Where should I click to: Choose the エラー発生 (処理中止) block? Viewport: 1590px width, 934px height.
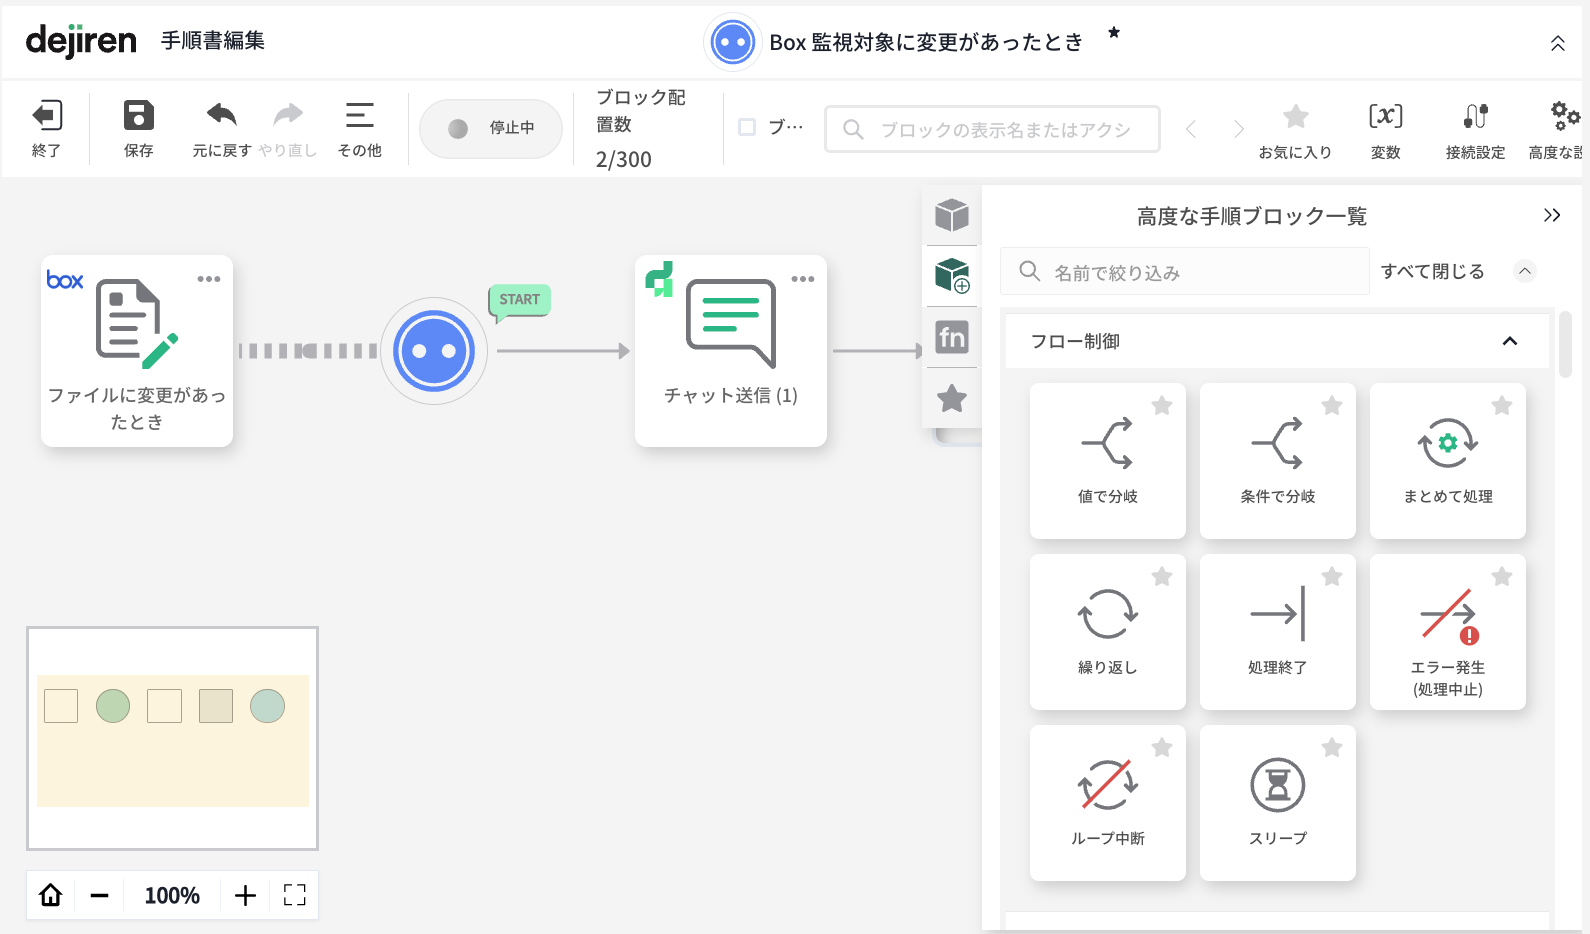(1447, 631)
